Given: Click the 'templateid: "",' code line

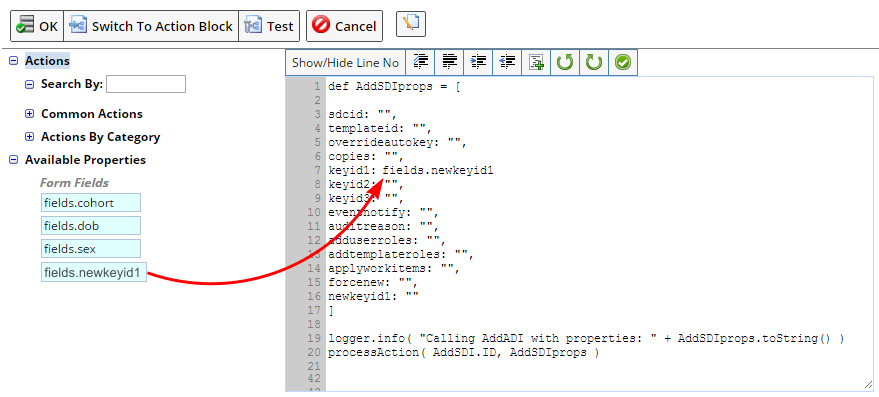Looking at the screenshot, I should [380, 128].
